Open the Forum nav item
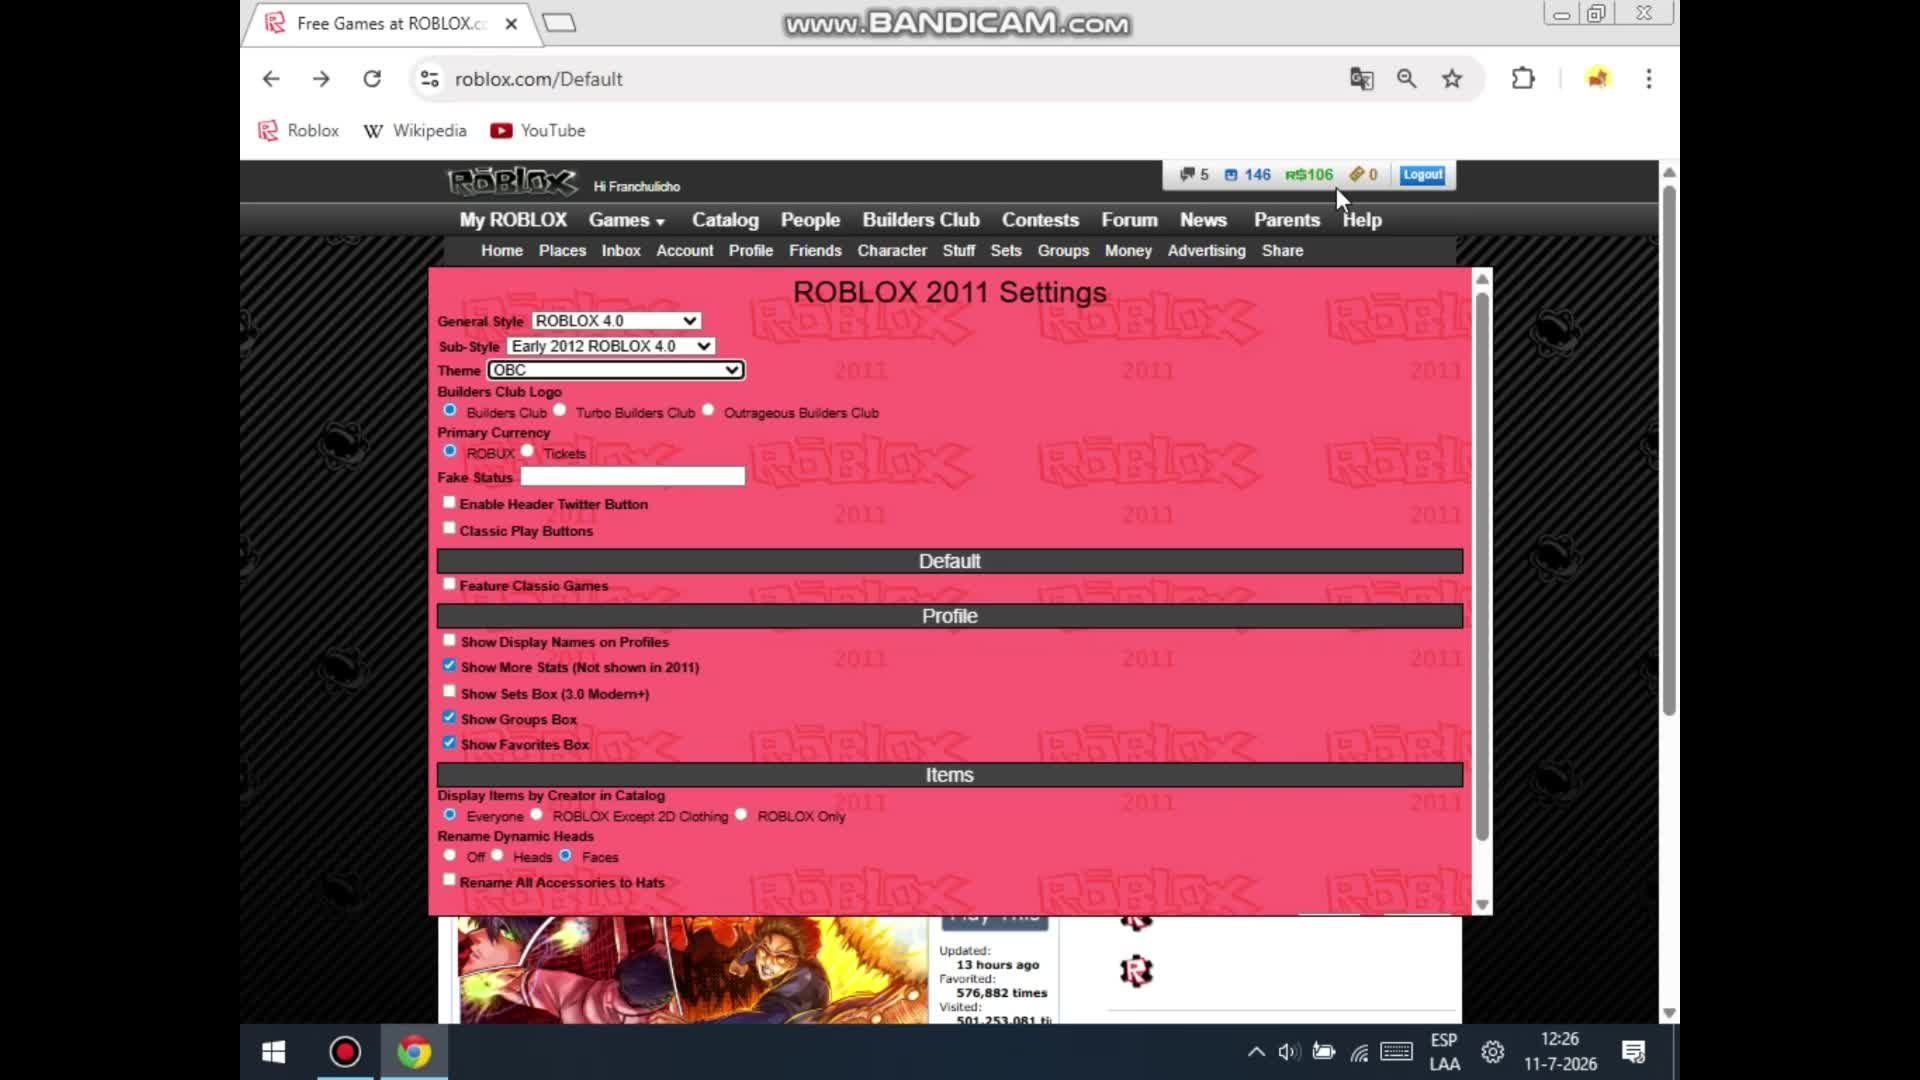1920x1080 pixels. coord(1129,220)
